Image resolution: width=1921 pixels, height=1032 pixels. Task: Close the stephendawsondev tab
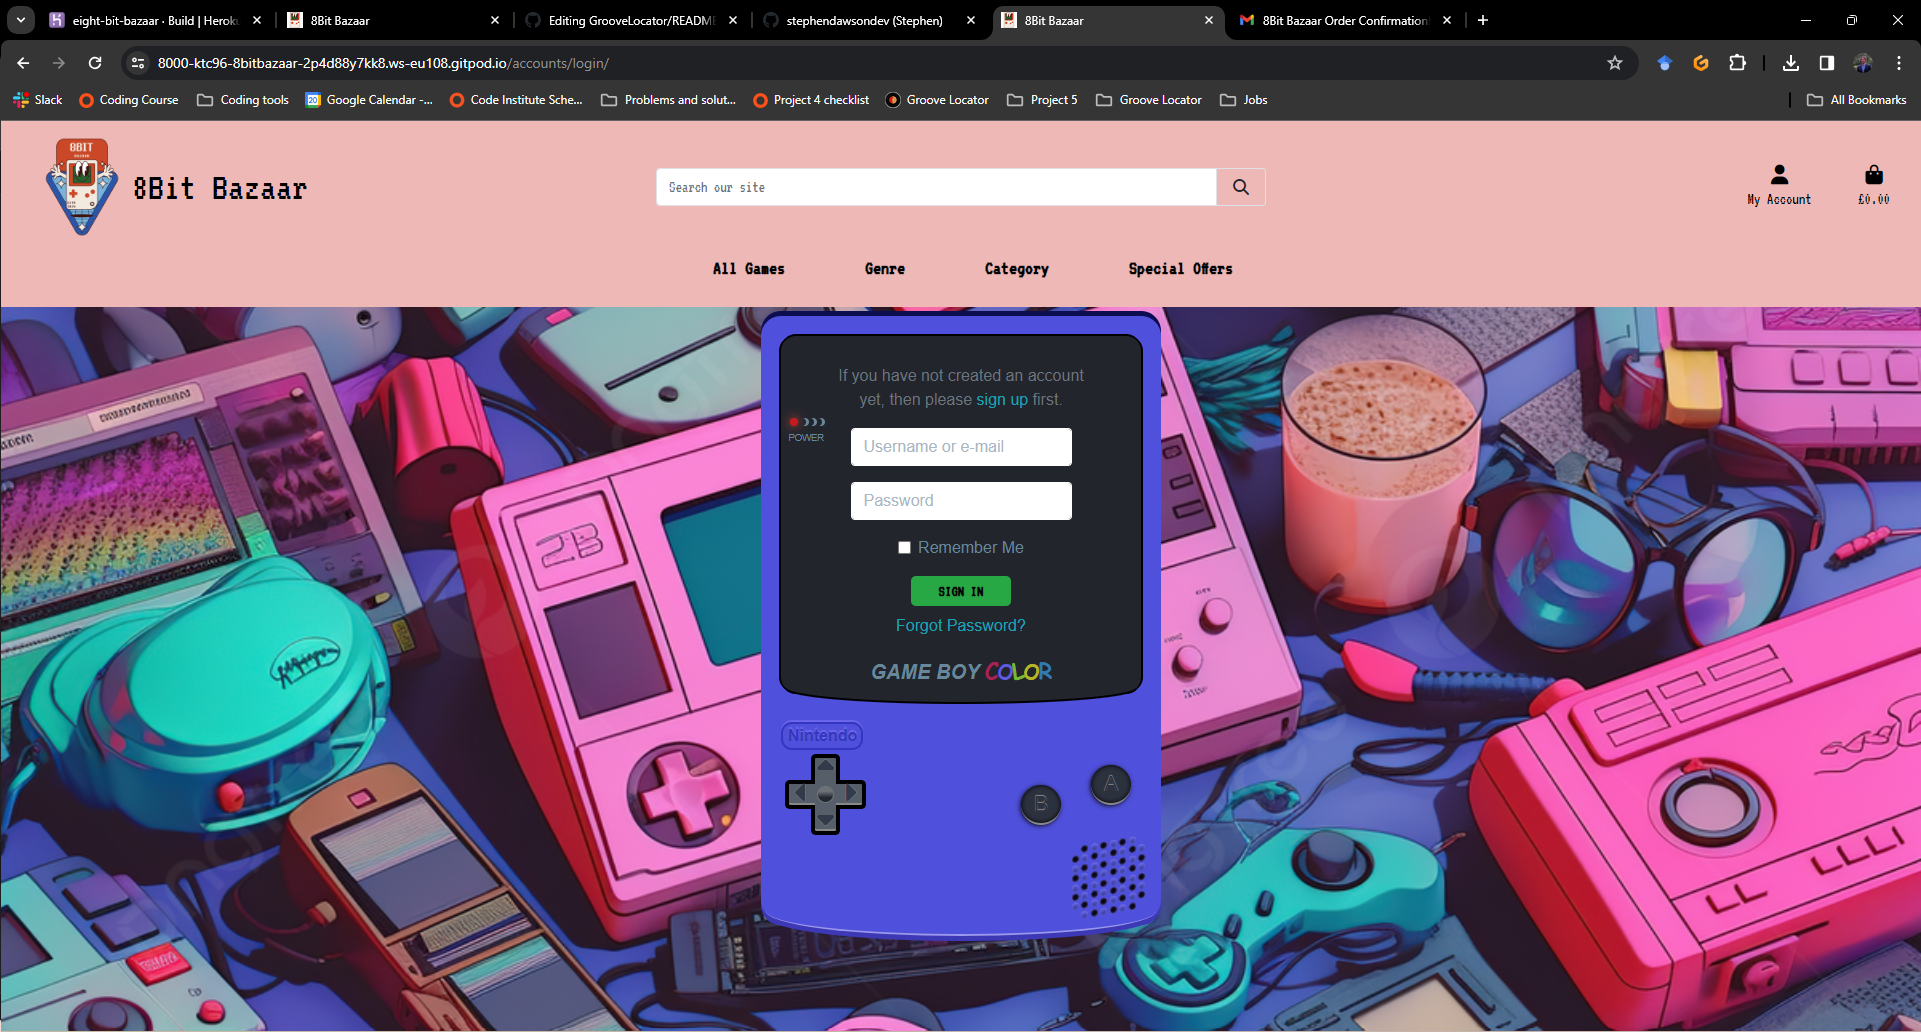pos(971,20)
